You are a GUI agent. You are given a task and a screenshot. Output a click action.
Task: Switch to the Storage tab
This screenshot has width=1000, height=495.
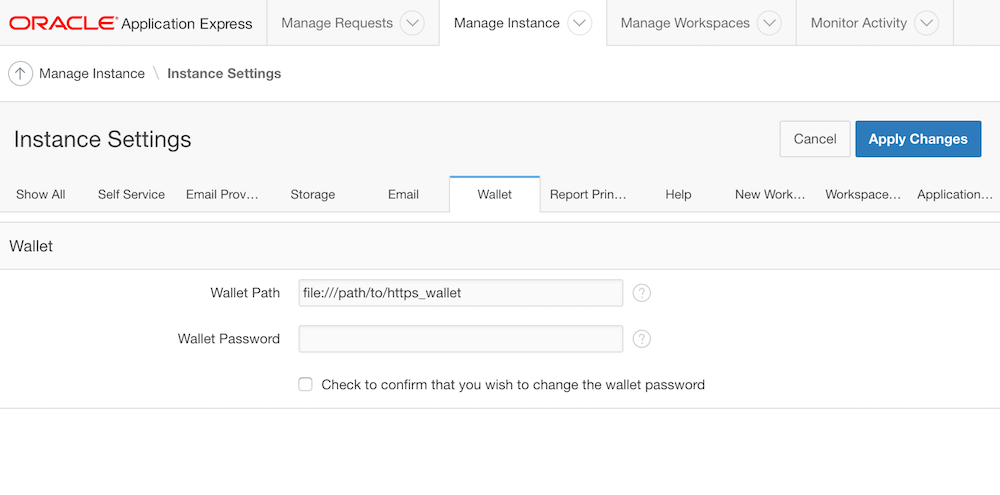coord(312,195)
